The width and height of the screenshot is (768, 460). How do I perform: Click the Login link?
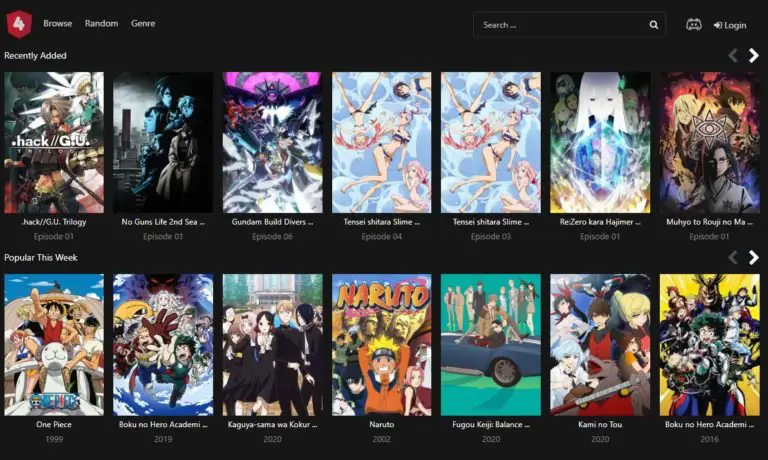click(730, 25)
